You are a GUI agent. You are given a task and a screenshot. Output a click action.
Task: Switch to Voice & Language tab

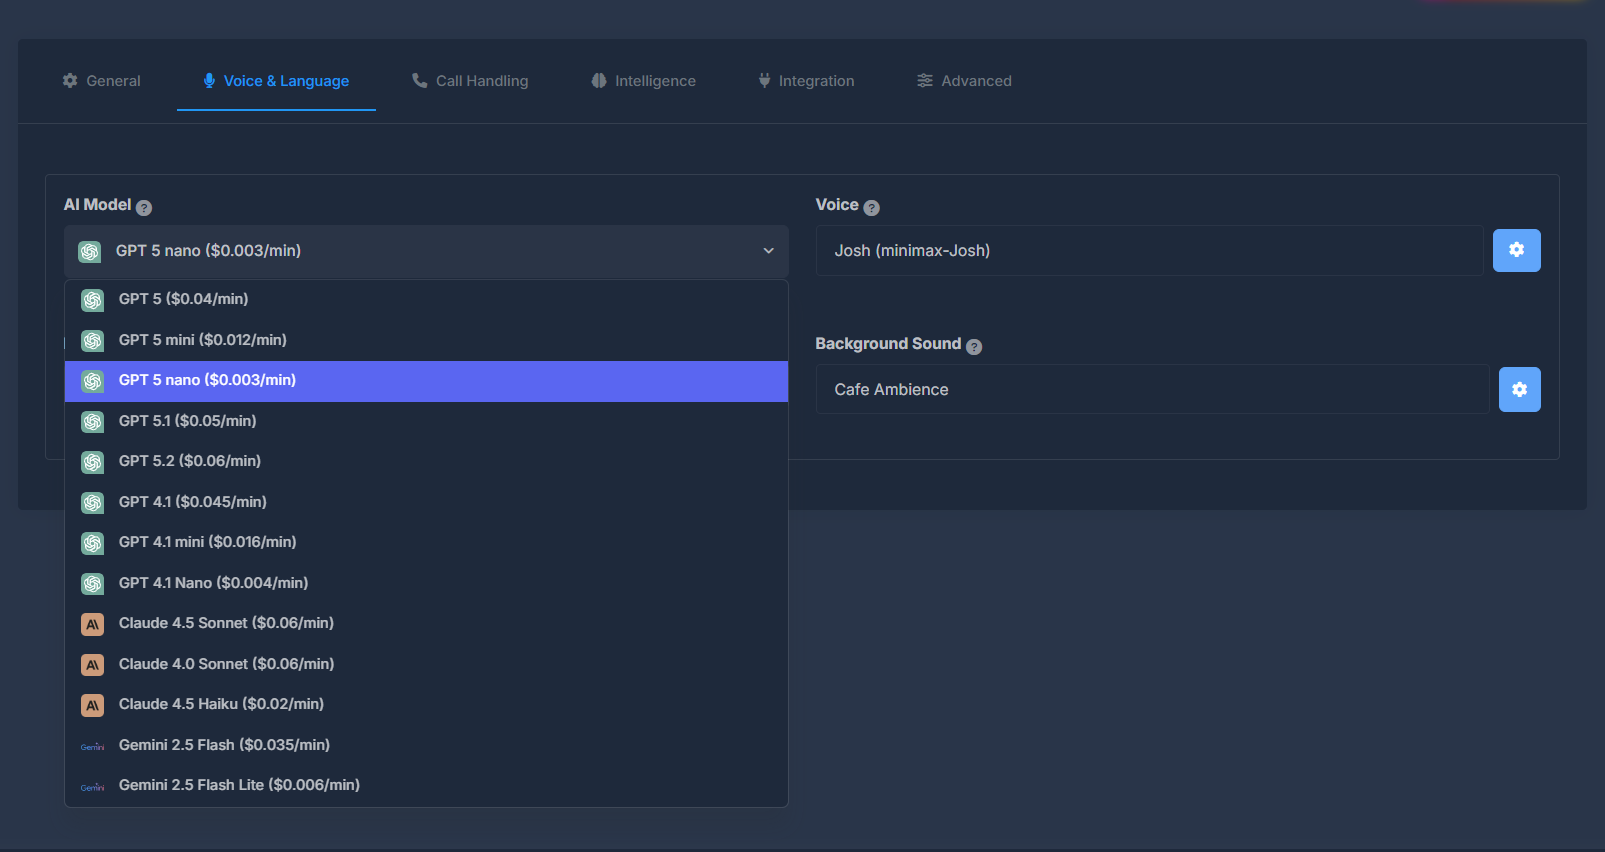276,81
